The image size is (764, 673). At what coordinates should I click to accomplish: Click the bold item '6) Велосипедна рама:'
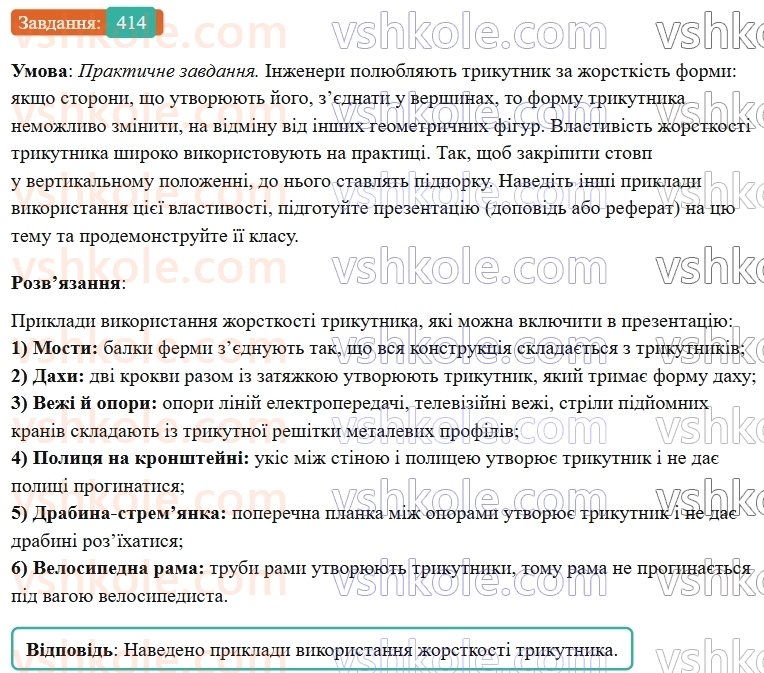point(108,568)
